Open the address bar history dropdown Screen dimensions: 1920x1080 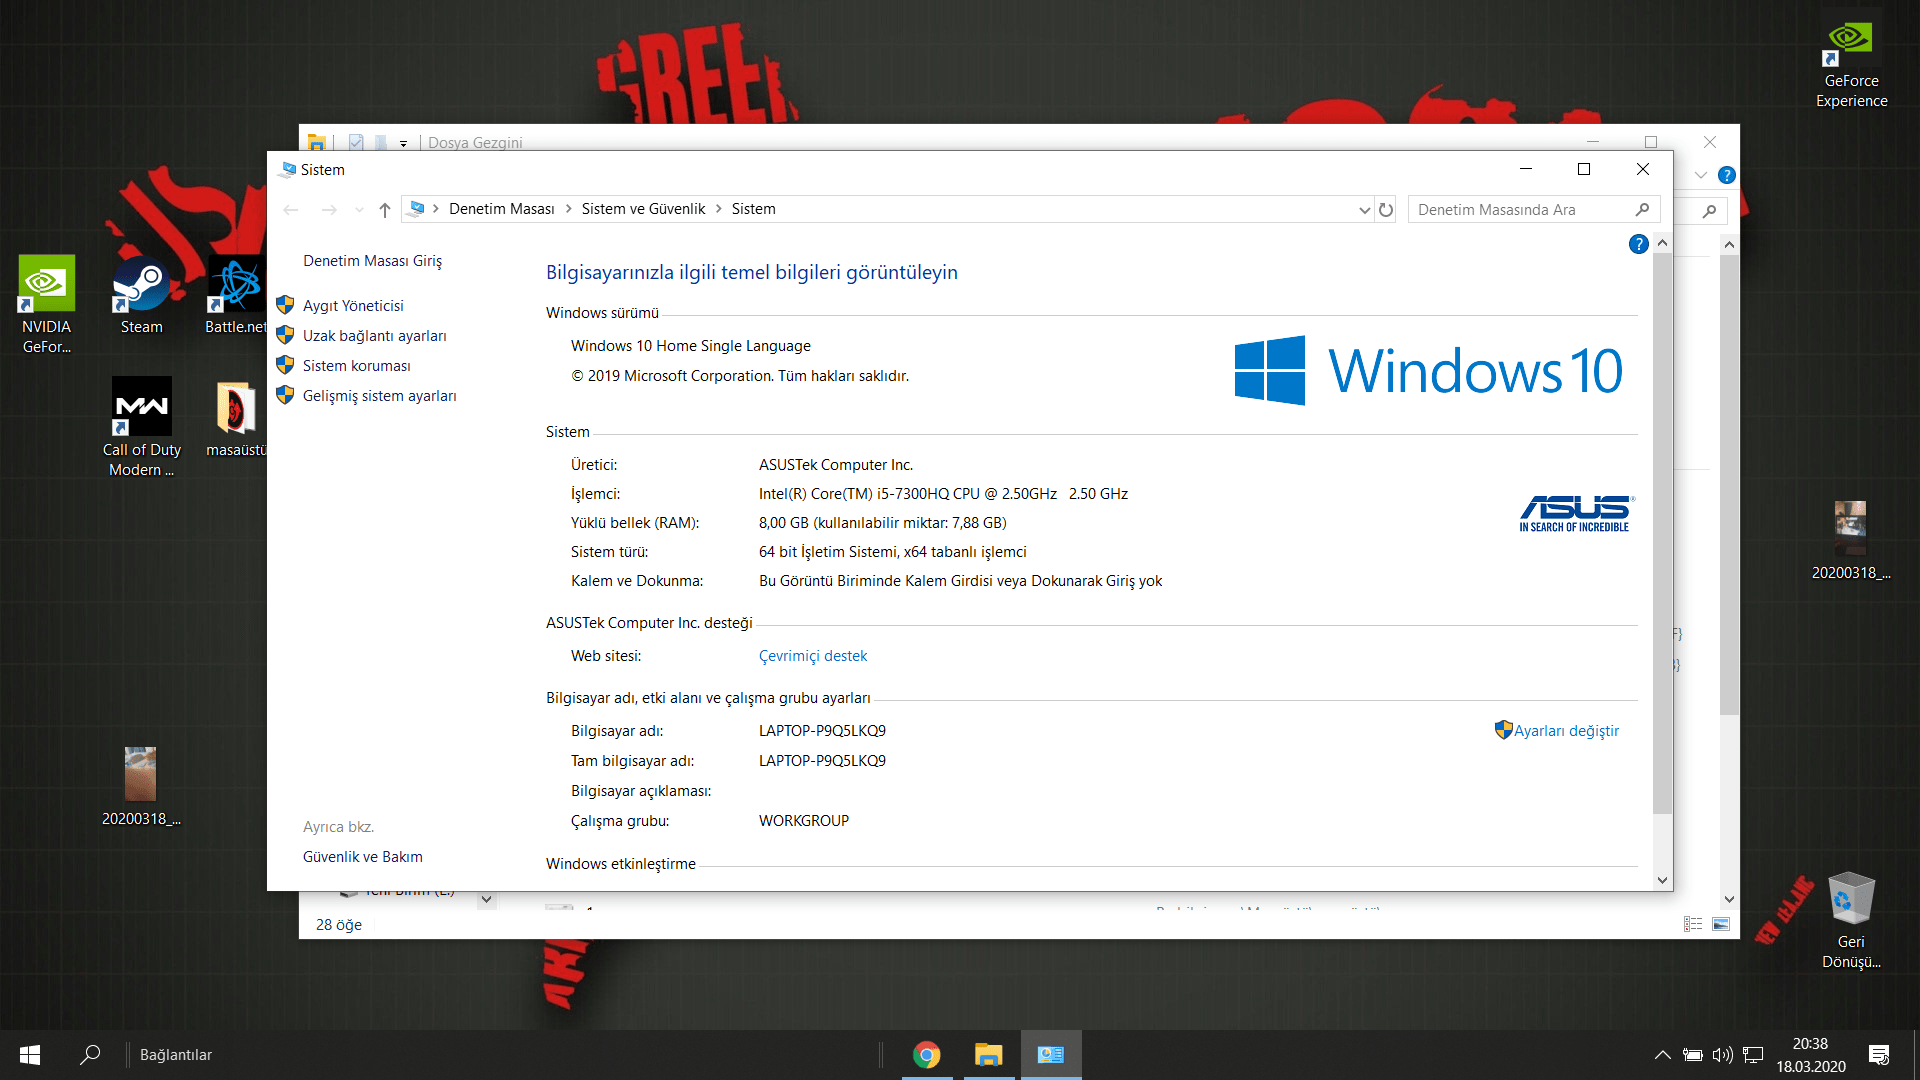pos(1364,210)
